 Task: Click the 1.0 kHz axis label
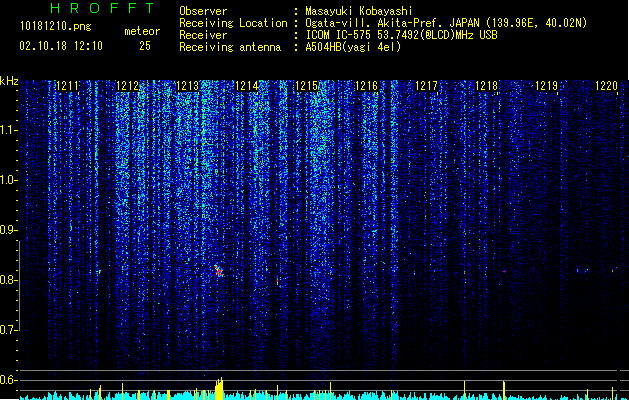[x=8, y=180]
